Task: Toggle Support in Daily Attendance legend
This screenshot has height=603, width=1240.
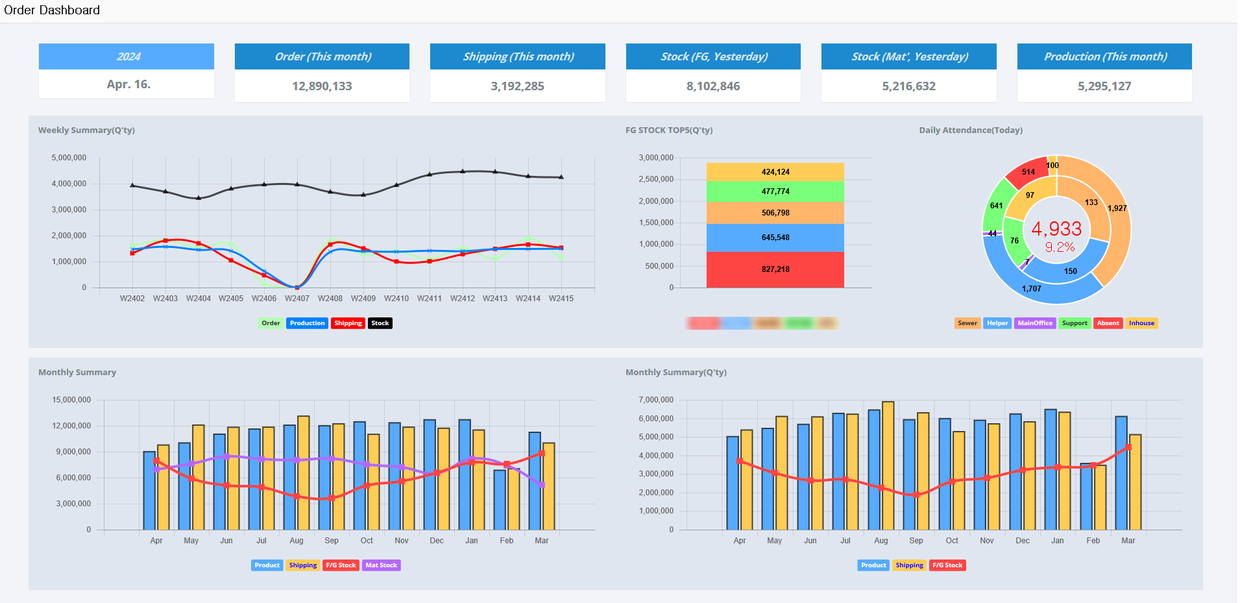Action: click(x=1075, y=323)
